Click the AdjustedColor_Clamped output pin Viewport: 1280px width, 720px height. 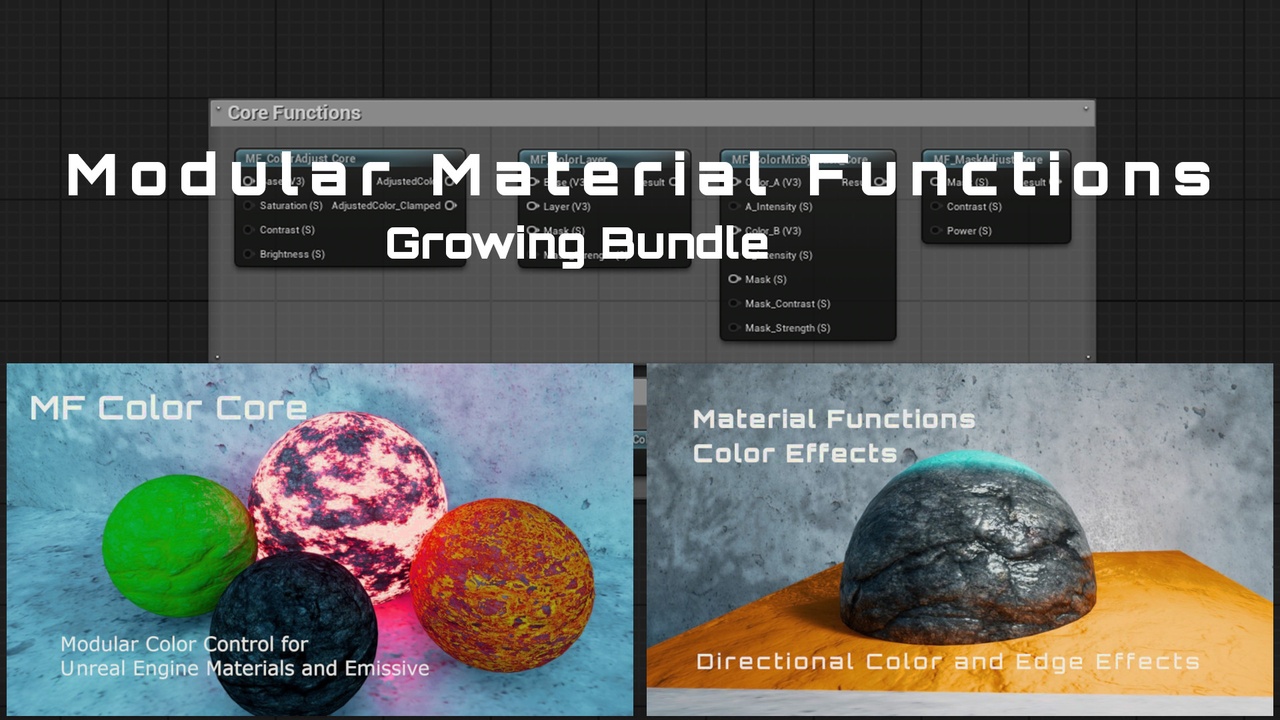pos(451,206)
